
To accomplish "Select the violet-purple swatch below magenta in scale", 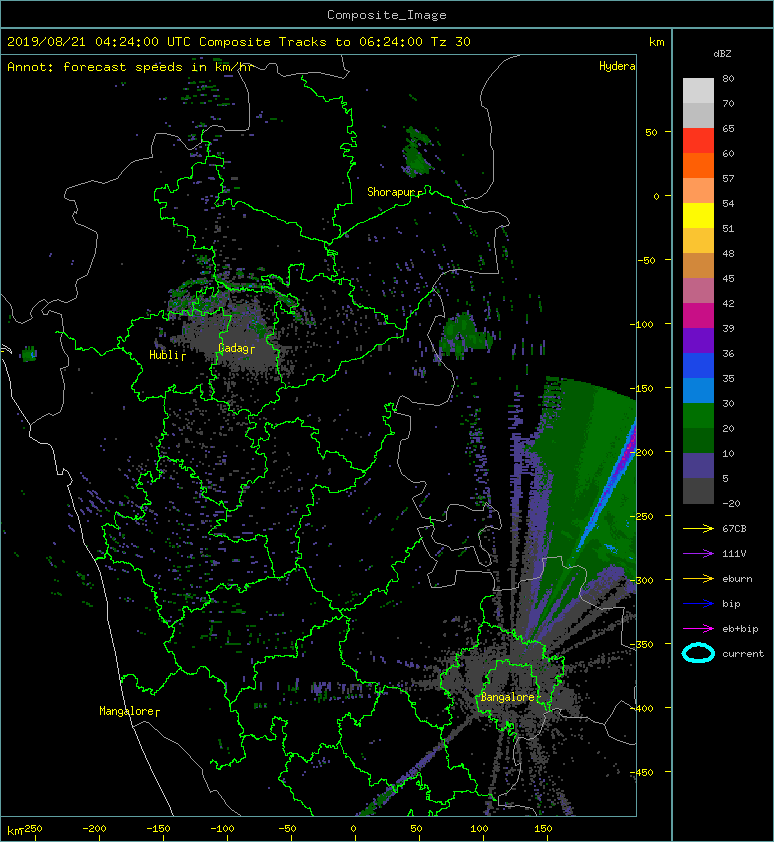I will [698, 340].
